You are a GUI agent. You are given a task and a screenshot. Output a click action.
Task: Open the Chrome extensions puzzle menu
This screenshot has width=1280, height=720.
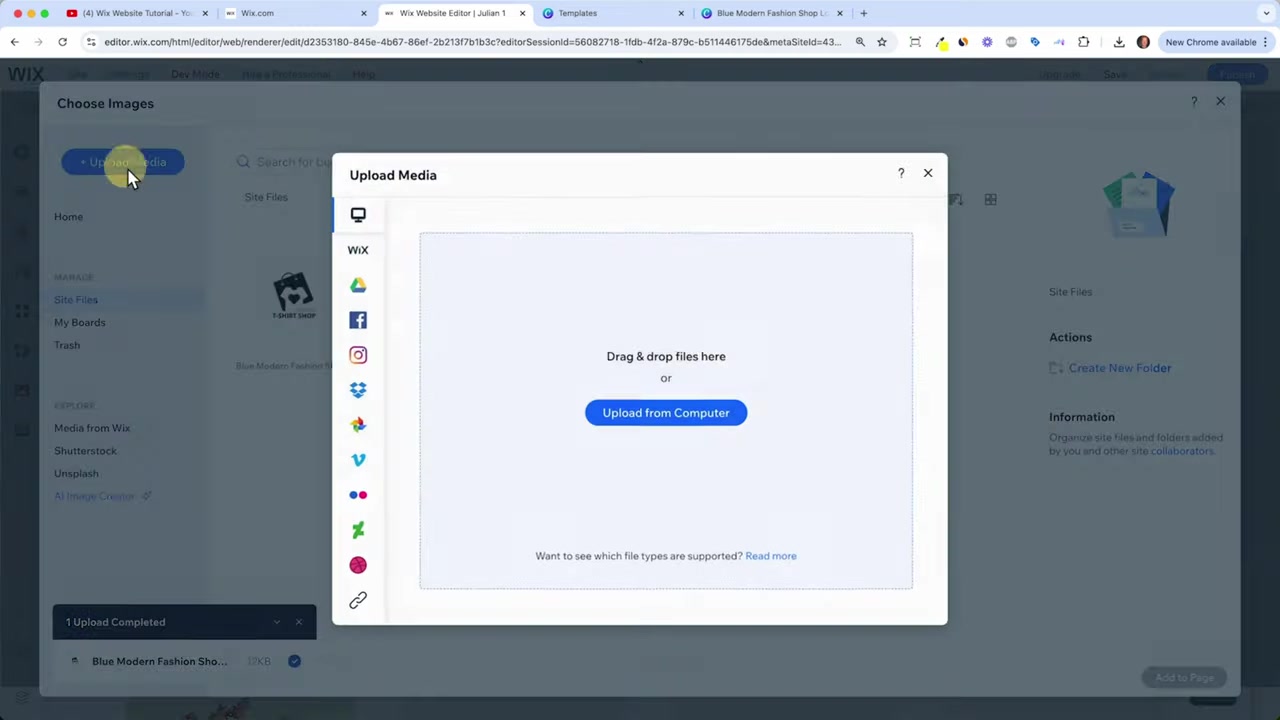coord(1083,42)
